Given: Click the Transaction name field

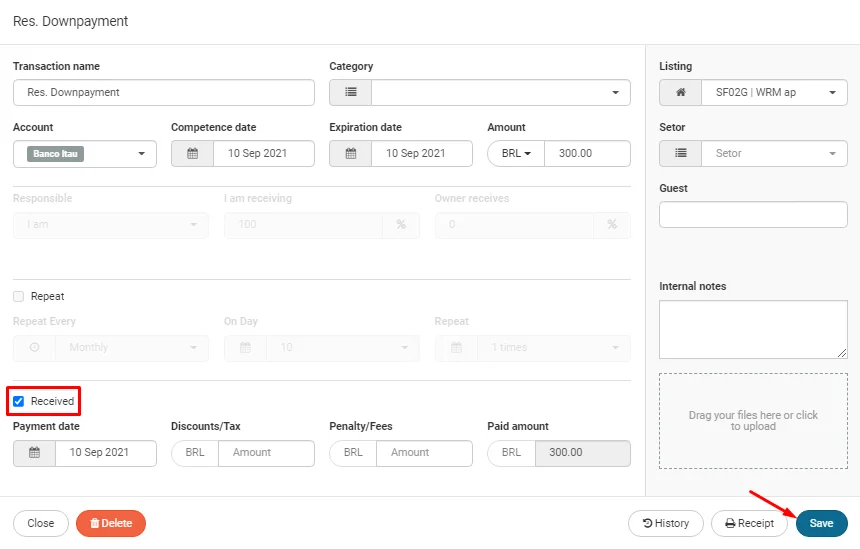Looking at the screenshot, I should (x=164, y=93).
